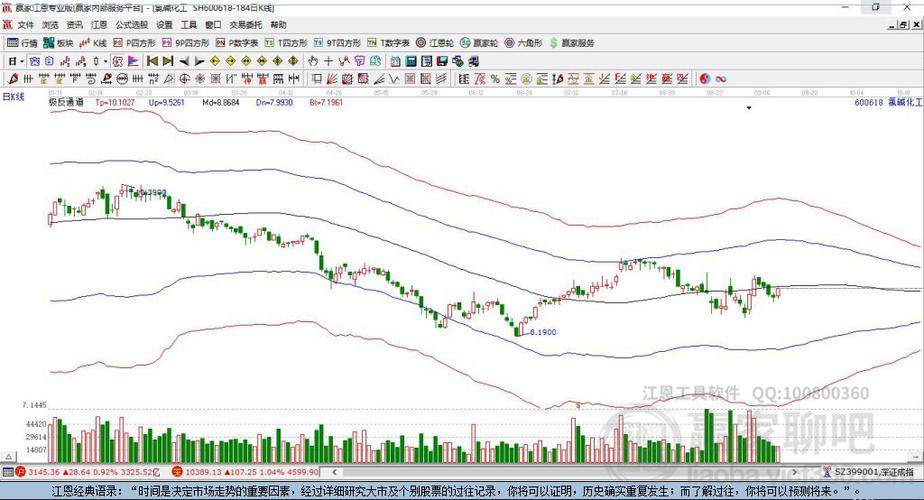Image resolution: width=924 pixels, height=500 pixels.
Task: Select the red pen drawing tool
Action: [x=12, y=79]
